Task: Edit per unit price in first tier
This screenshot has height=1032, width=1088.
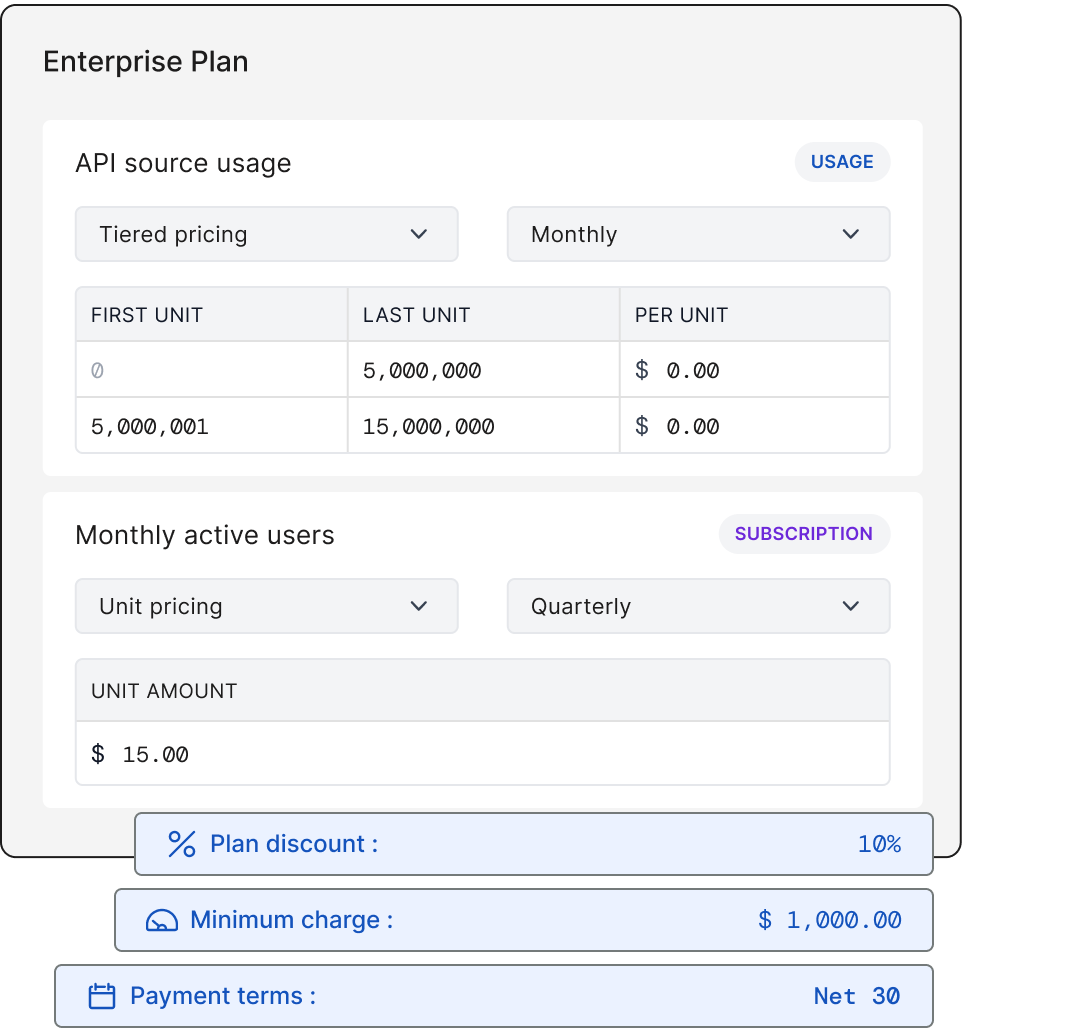Action: (x=754, y=370)
